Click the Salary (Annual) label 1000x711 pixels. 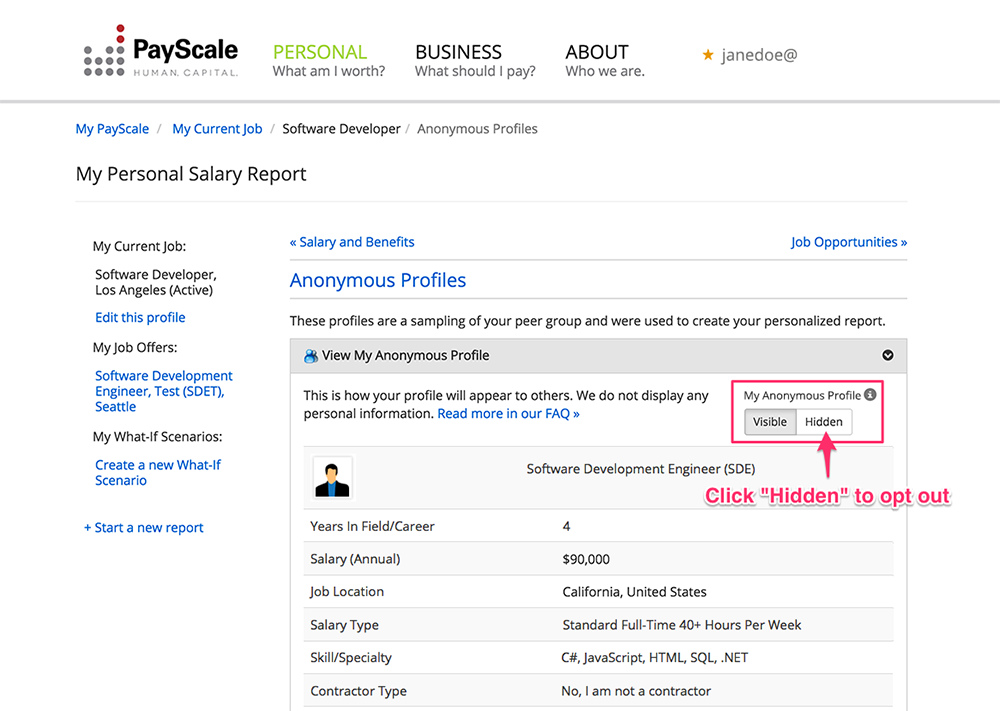355,559
